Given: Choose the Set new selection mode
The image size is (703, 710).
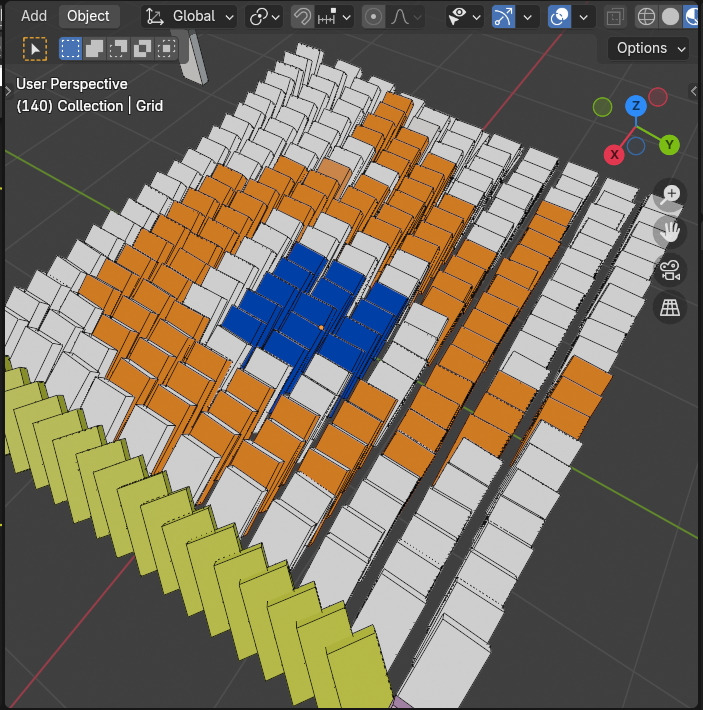Looking at the screenshot, I should pos(70,48).
